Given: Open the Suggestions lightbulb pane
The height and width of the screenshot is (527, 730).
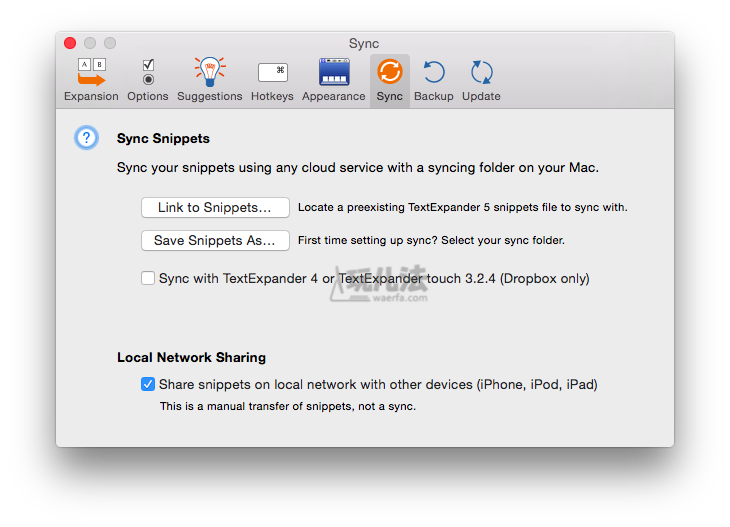Looking at the screenshot, I should (x=210, y=80).
